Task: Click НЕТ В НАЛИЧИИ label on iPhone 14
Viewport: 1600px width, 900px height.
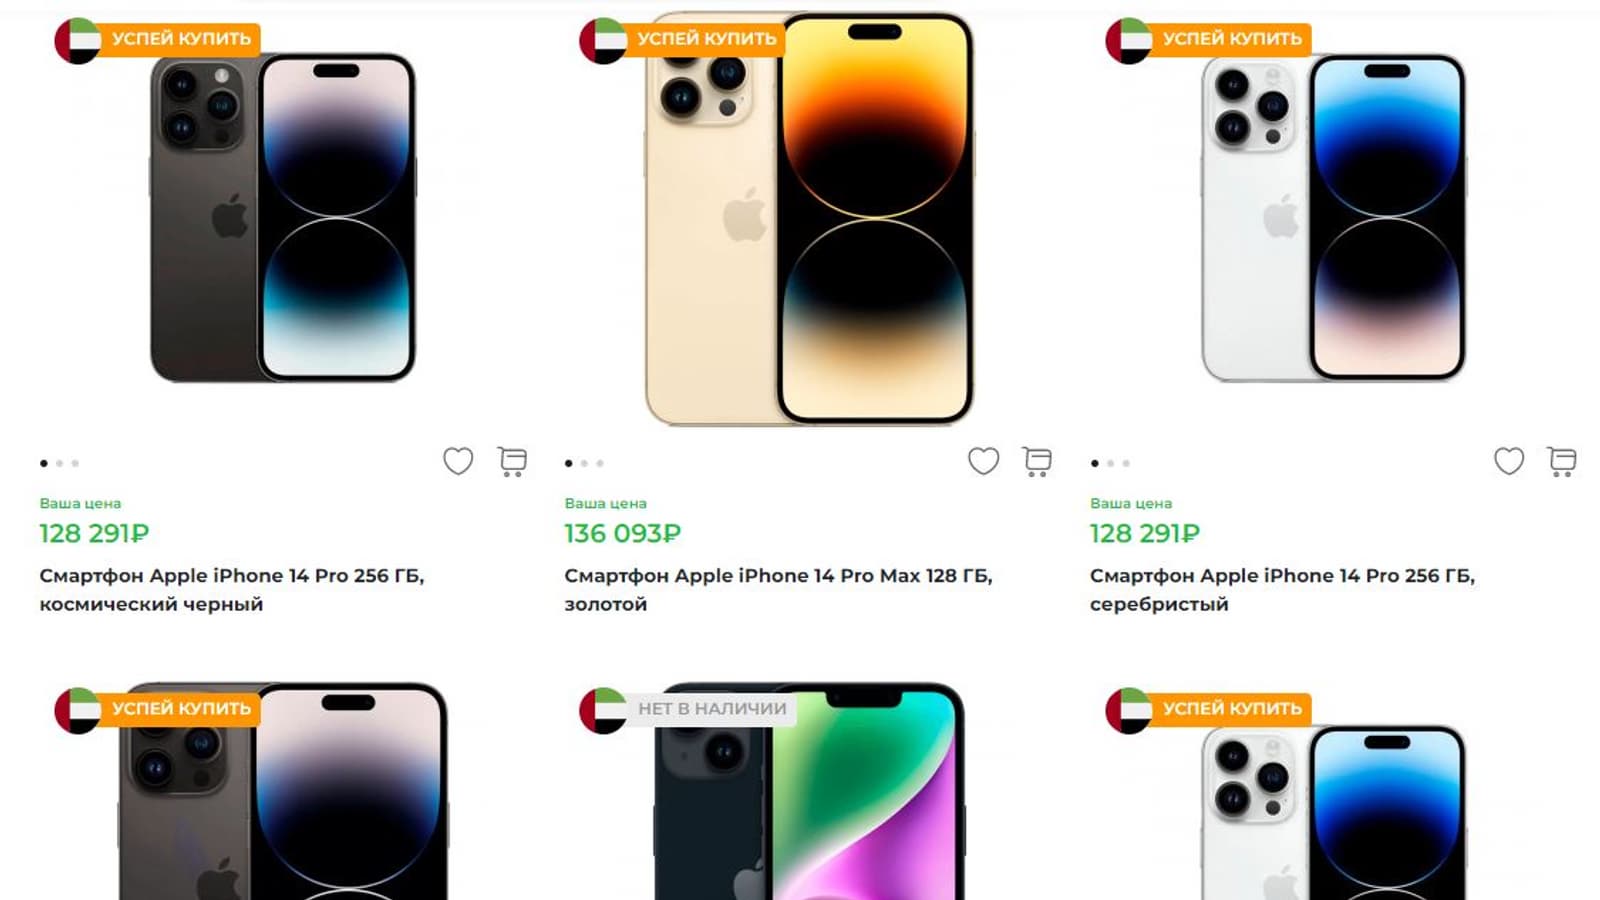Action: 712,709
